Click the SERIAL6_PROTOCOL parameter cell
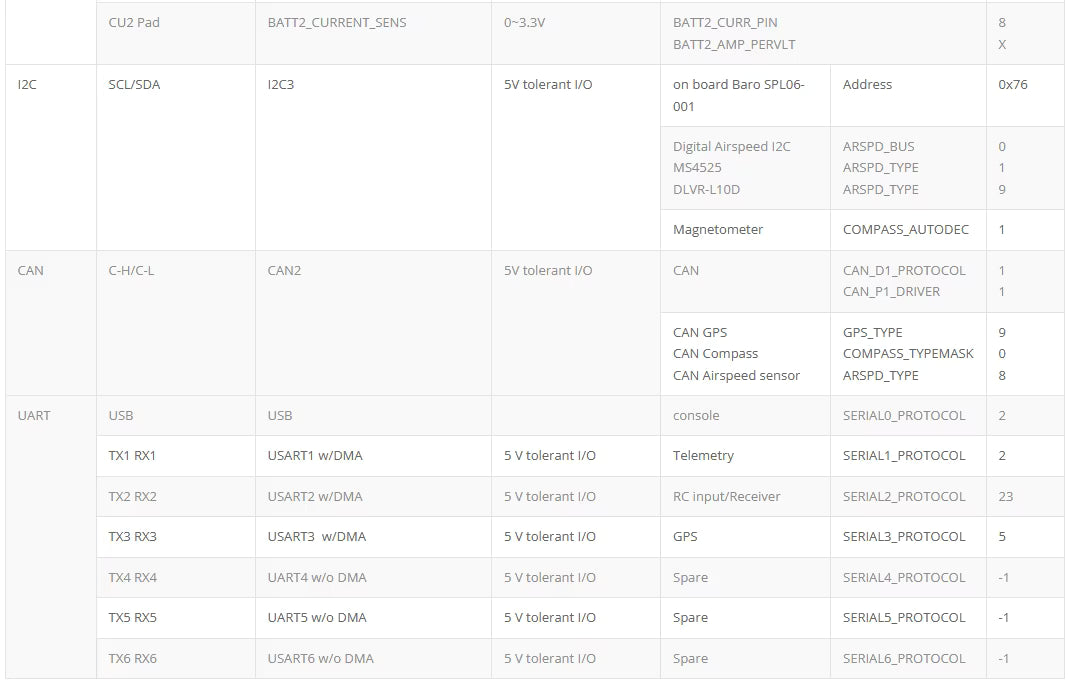The width and height of the screenshot is (1074, 685). [908, 658]
